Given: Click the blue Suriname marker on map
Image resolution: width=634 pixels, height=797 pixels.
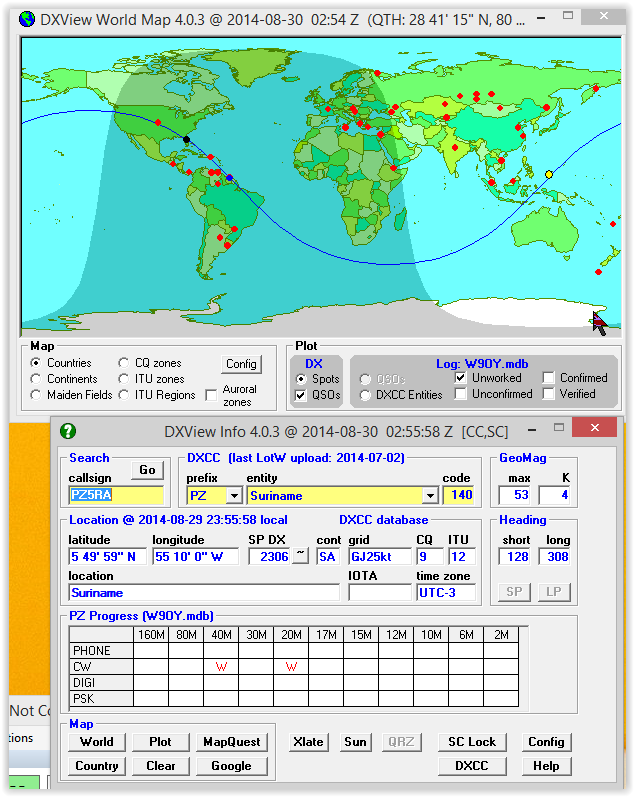Looking at the screenshot, I should [x=230, y=178].
